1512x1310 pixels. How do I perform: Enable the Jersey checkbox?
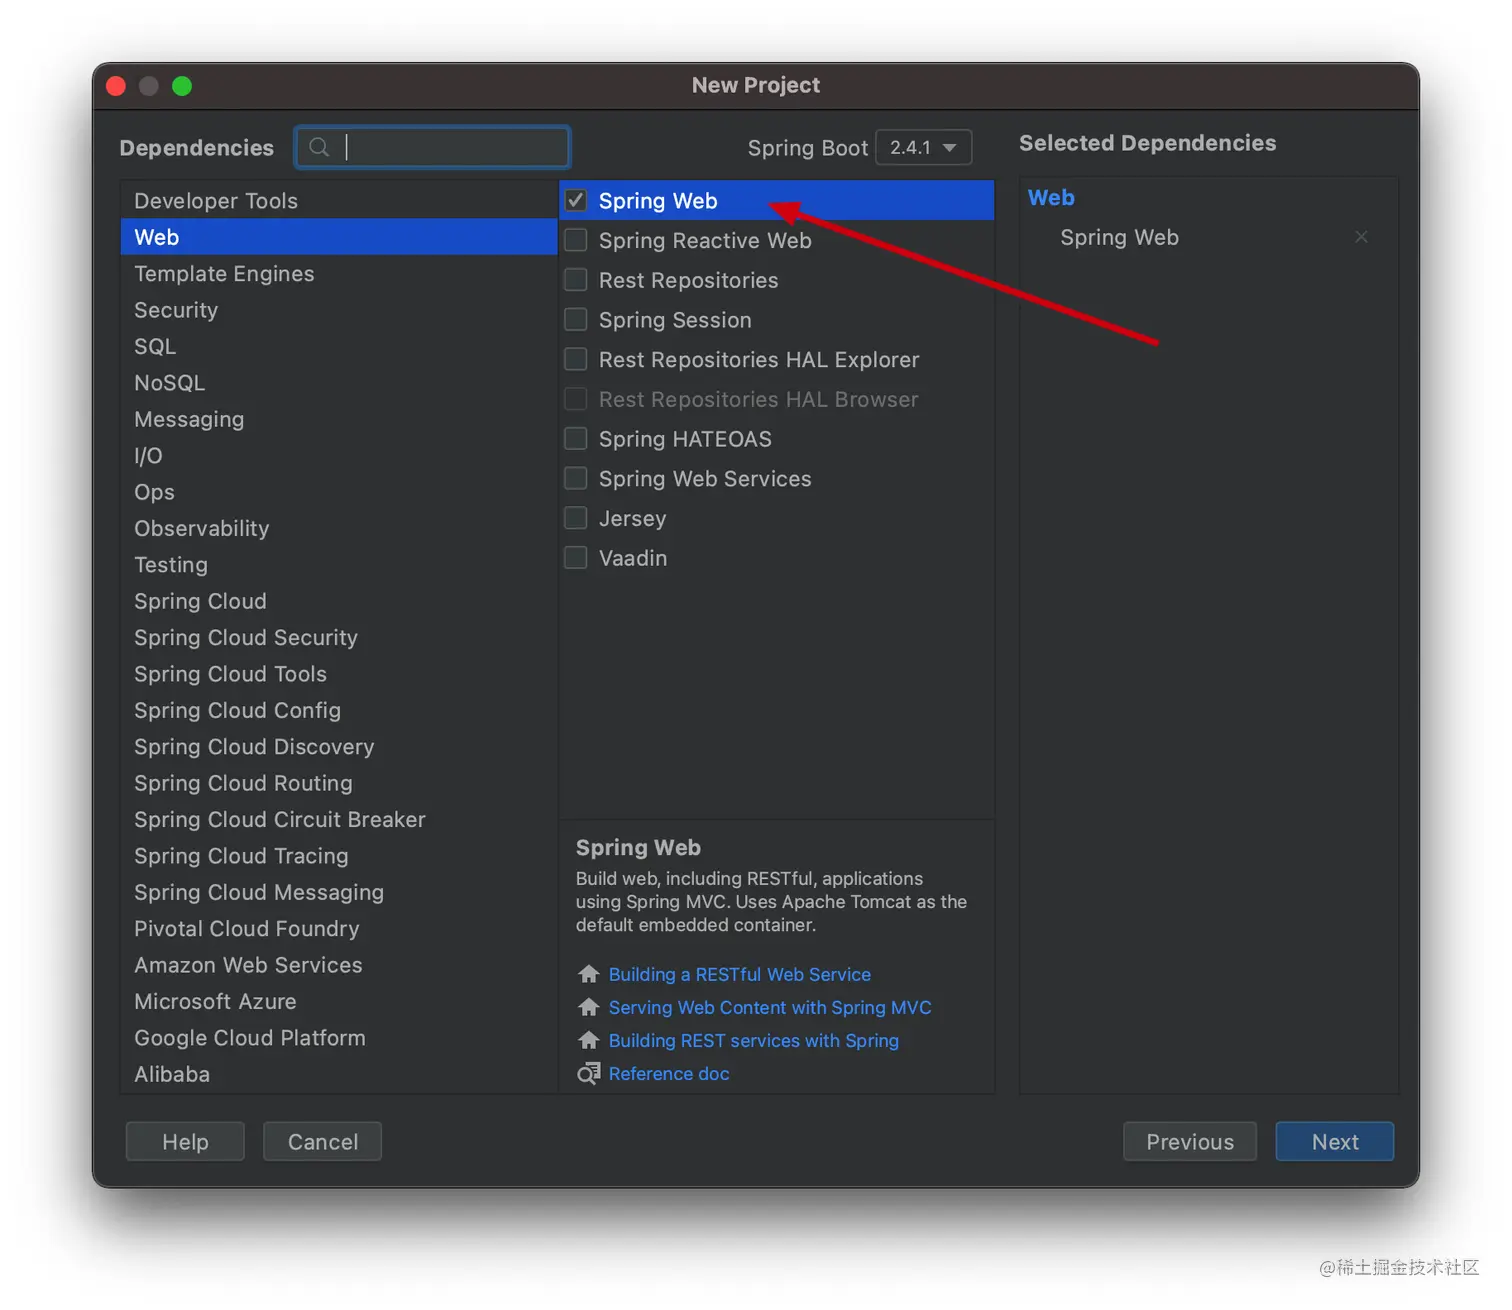tap(576, 518)
